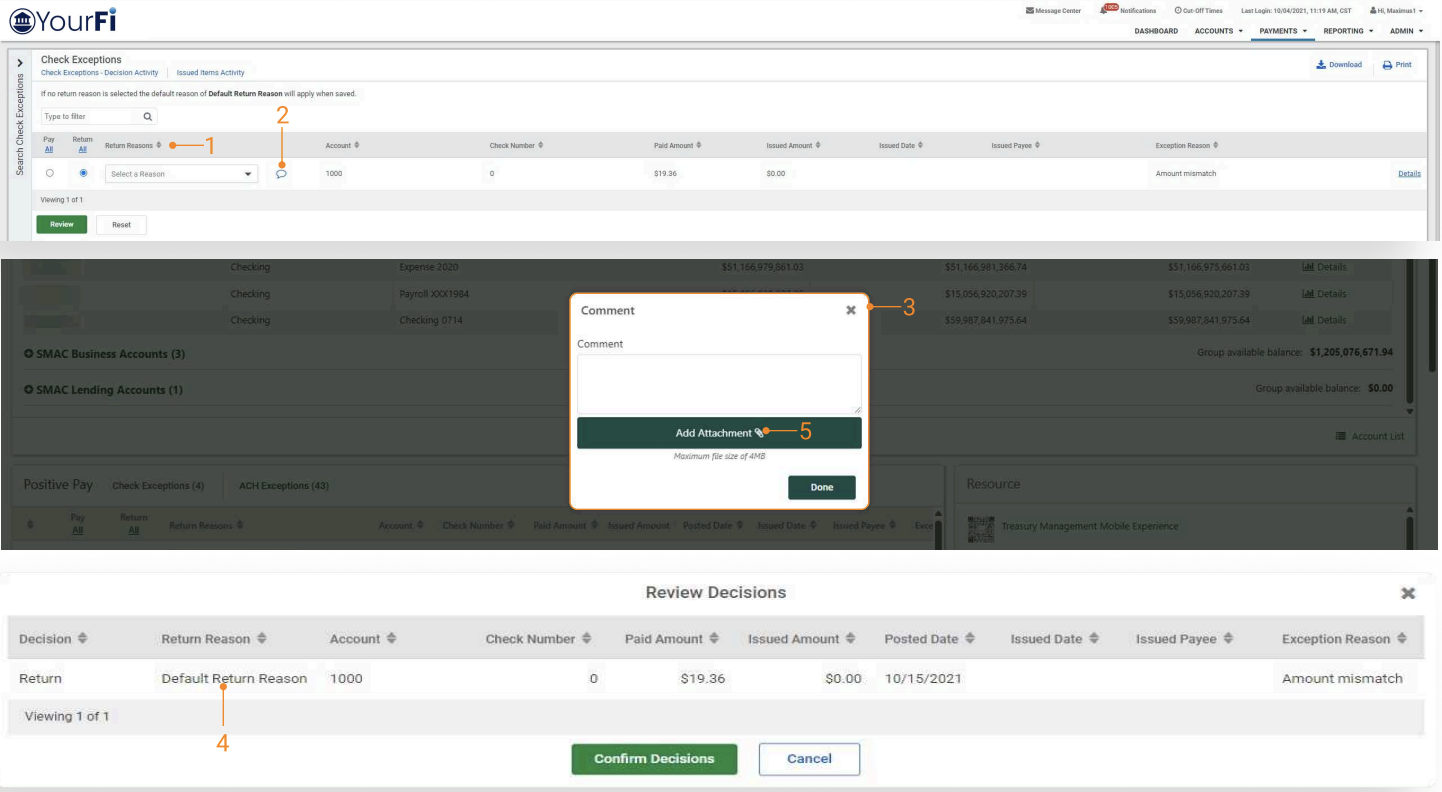Open the comment bubble icon in the exception row
Image resolution: width=1442 pixels, height=792 pixels.
[x=281, y=174]
